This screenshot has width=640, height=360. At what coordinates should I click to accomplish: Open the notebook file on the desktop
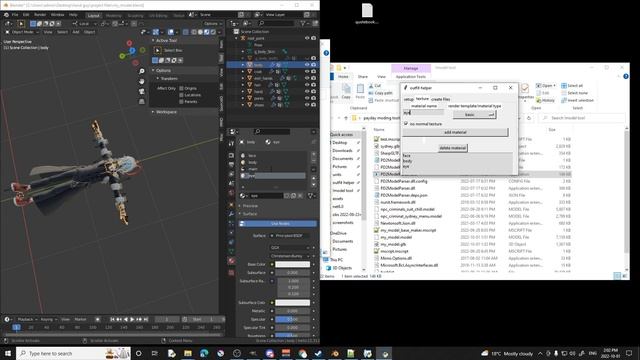click(367, 13)
